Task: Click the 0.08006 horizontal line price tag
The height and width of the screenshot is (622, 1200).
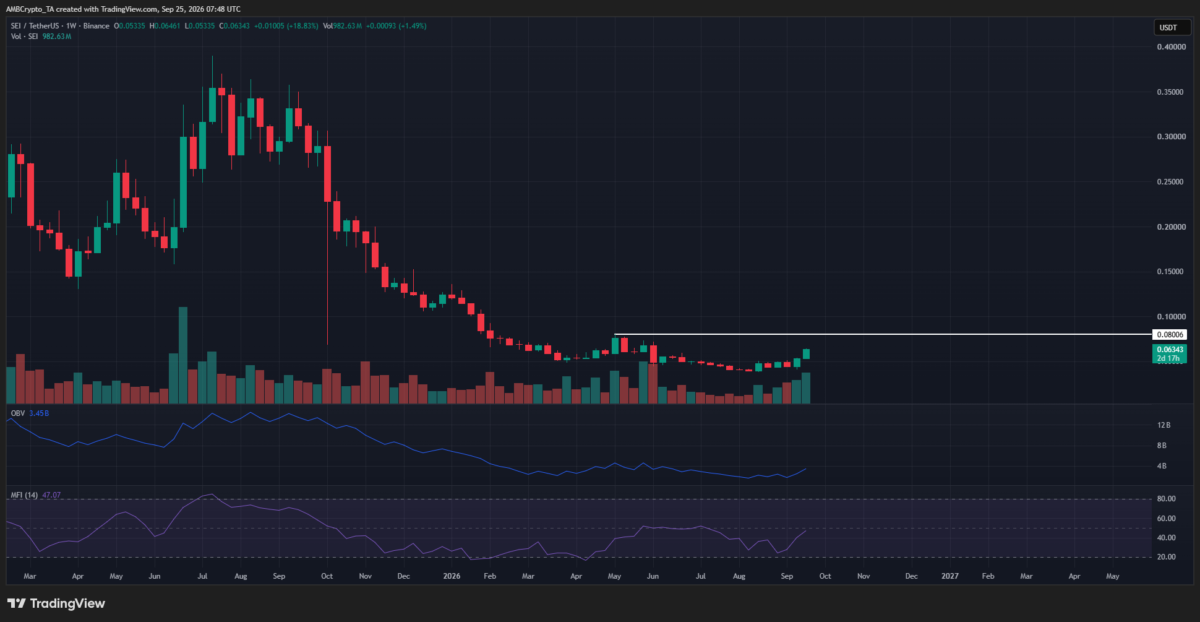Action: (1170, 334)
